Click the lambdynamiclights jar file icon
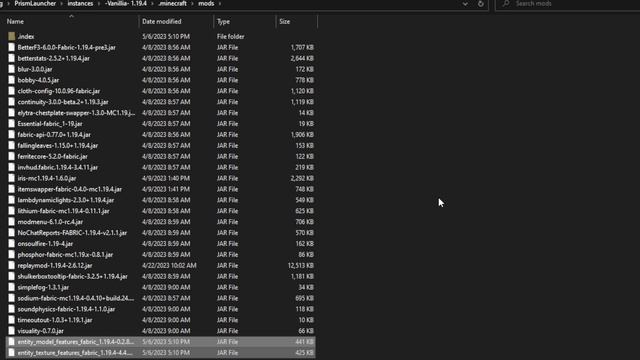The image size is (640, 360). tap(11, 200)
